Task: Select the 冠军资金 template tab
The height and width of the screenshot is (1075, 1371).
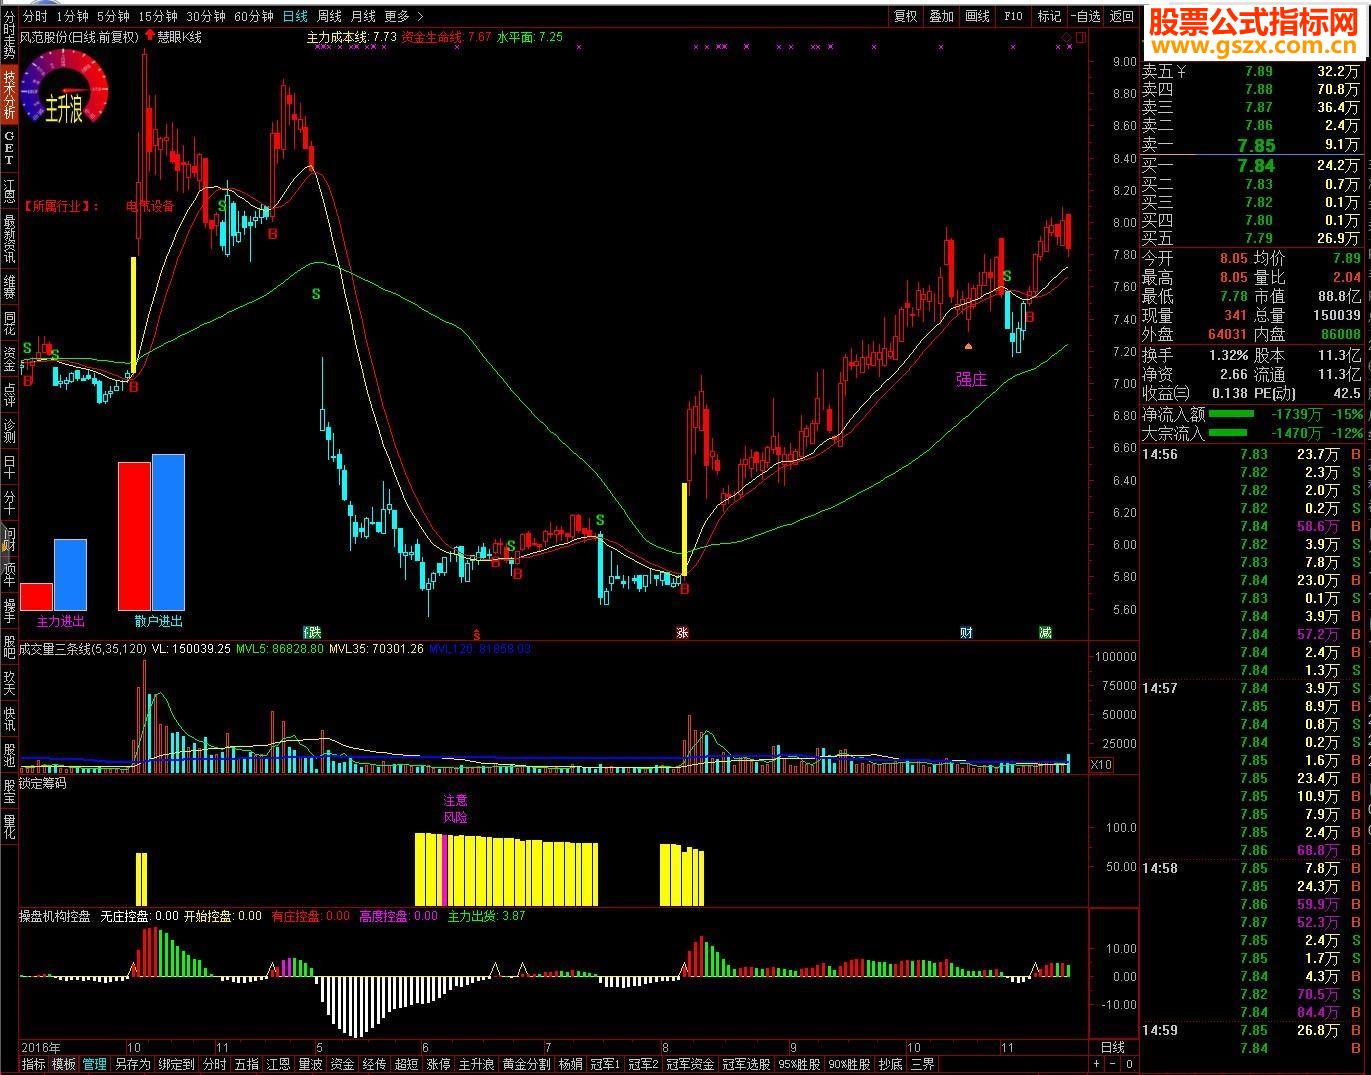Action: point(690,1064)
